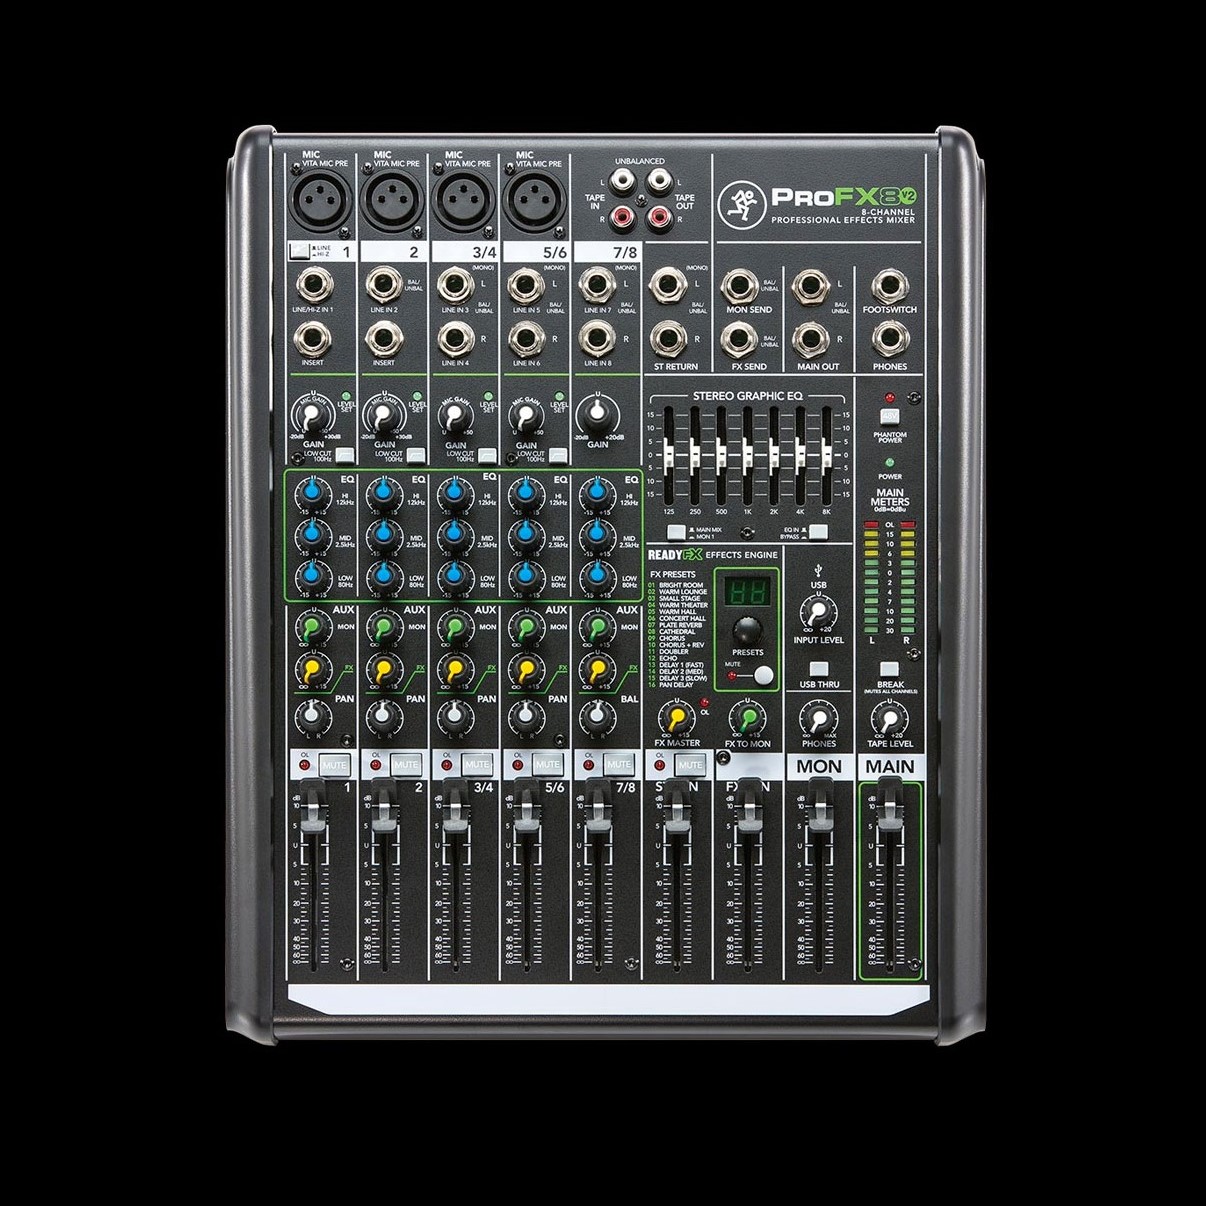Viewport: 1206px width, 1206px height.
Task: Toggle graphic EQ MAIN MIX/MON 1 switch
Action: pyautogui.click(x=677, y=532)
